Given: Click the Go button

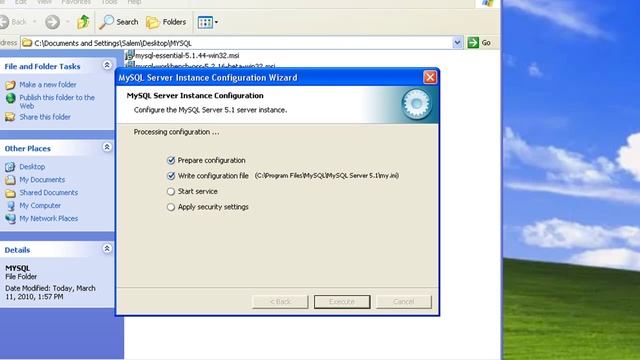Looking at the screenshot, I should tap(479, 42).
